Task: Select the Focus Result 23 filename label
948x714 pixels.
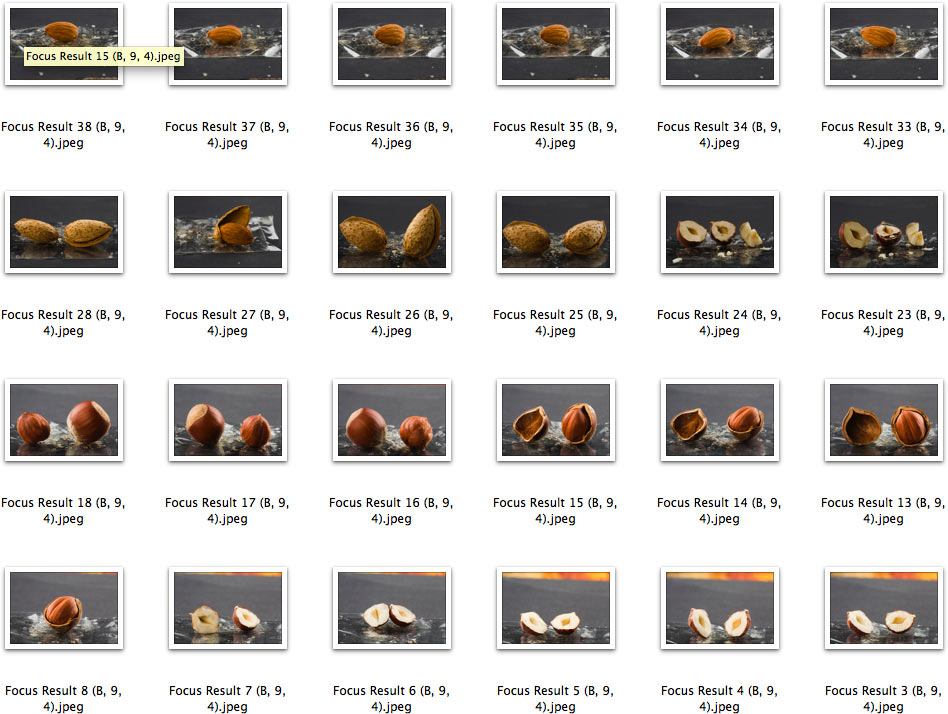Action: coord(883,323)
